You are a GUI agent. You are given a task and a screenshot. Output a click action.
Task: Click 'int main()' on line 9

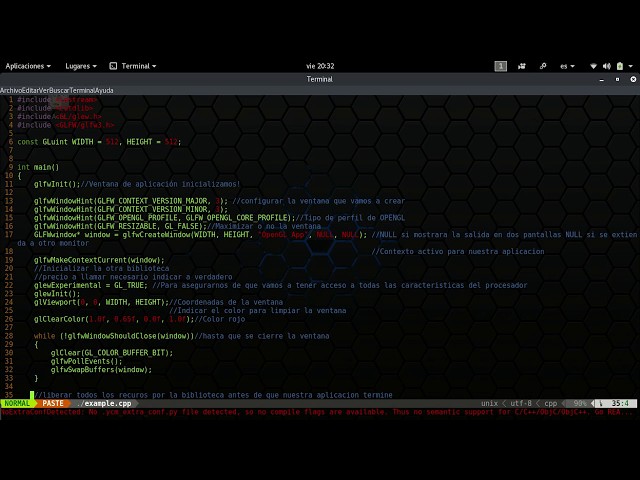[x=38, y=167]
